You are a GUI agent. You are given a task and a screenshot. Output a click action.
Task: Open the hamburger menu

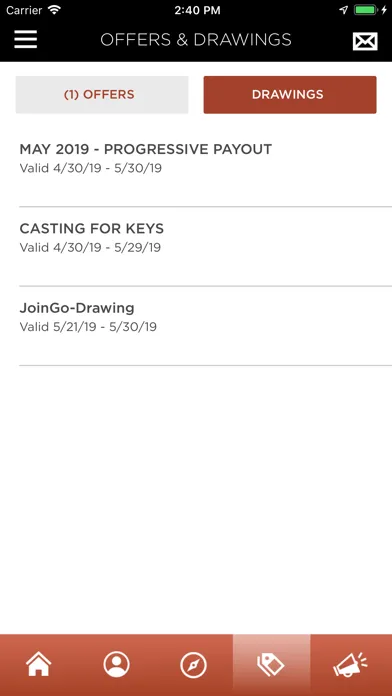point(26,40)
